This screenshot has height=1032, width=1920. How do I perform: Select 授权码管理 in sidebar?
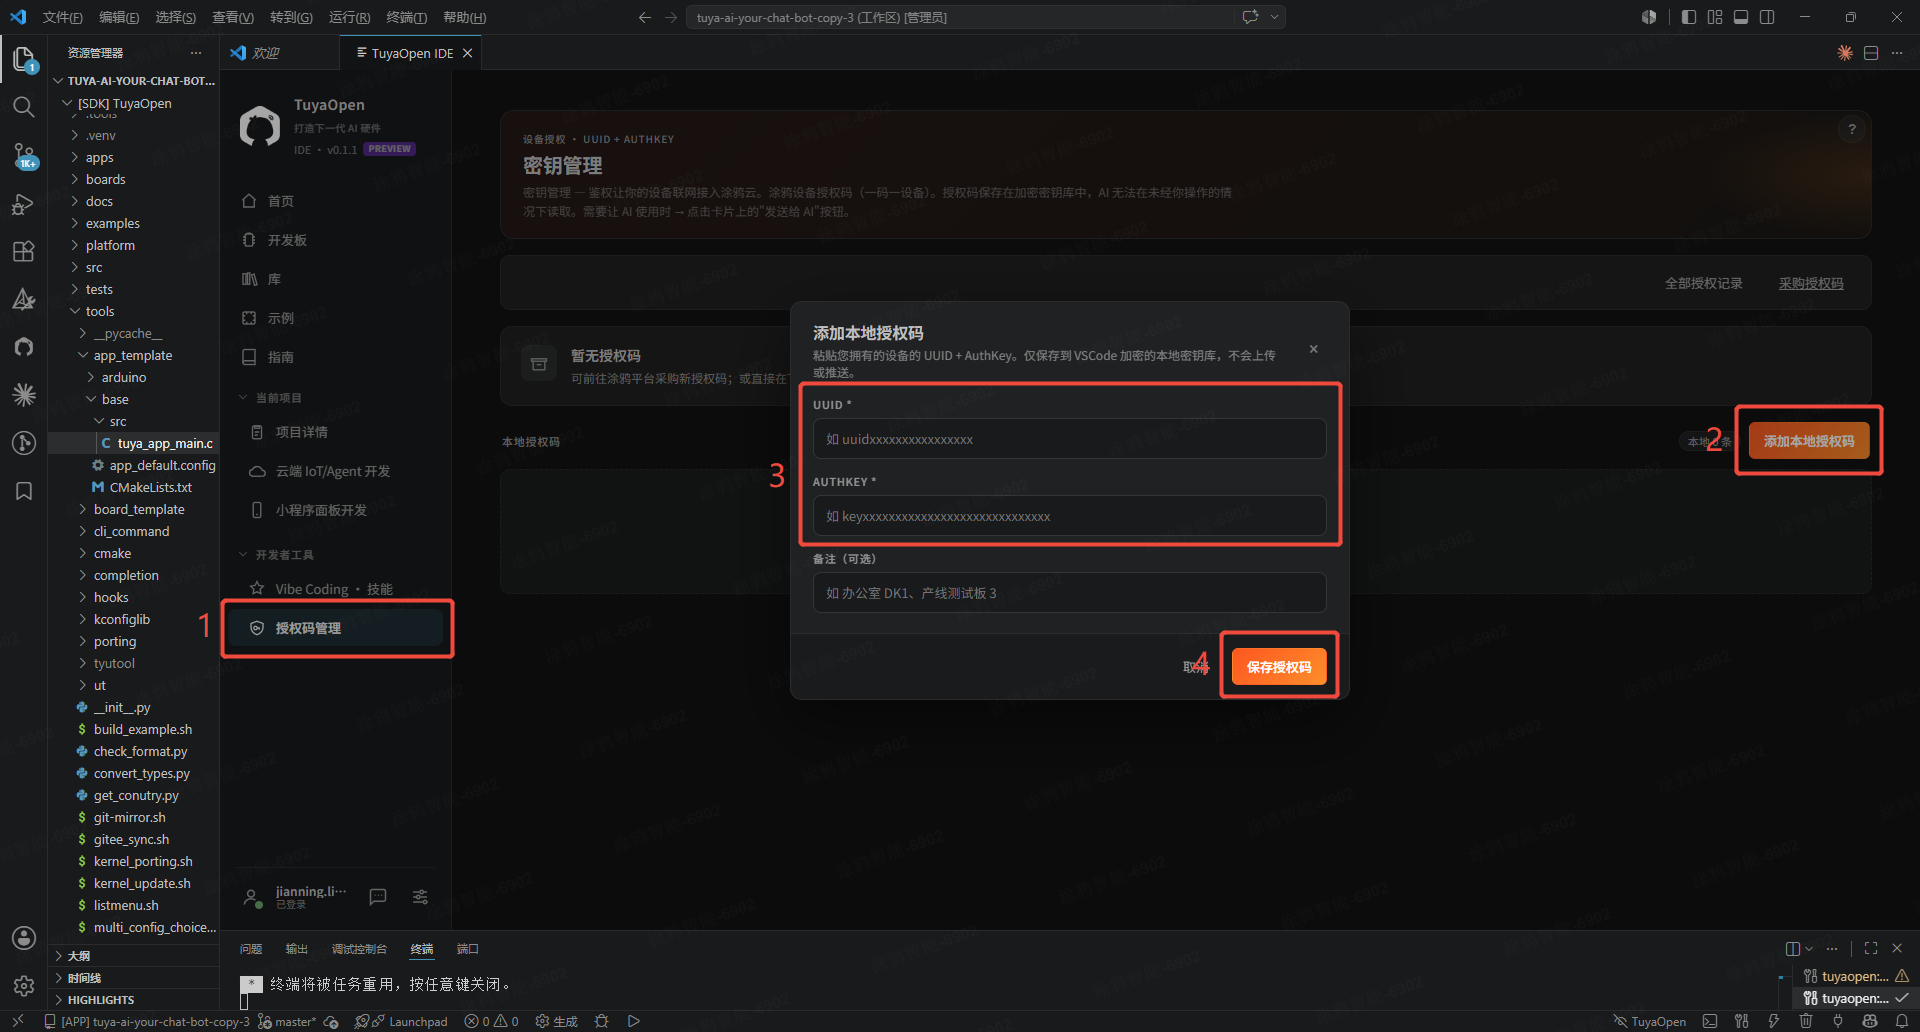336,628
